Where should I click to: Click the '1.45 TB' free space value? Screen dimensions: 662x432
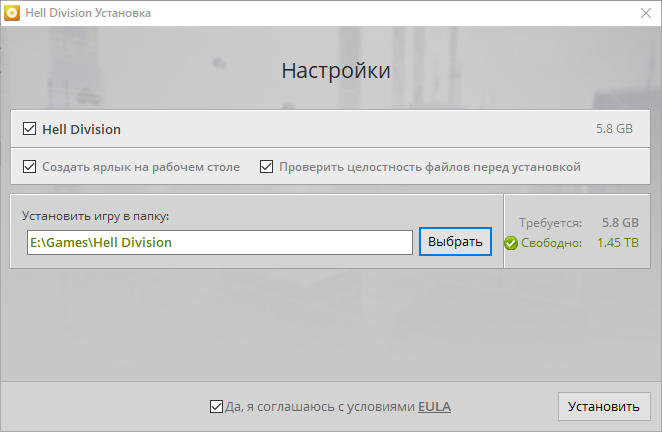point(618,243)
